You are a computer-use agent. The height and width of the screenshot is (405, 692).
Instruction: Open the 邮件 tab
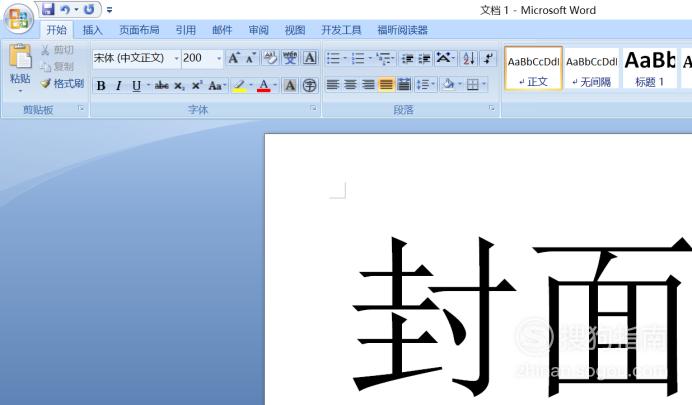click(222, 30)
